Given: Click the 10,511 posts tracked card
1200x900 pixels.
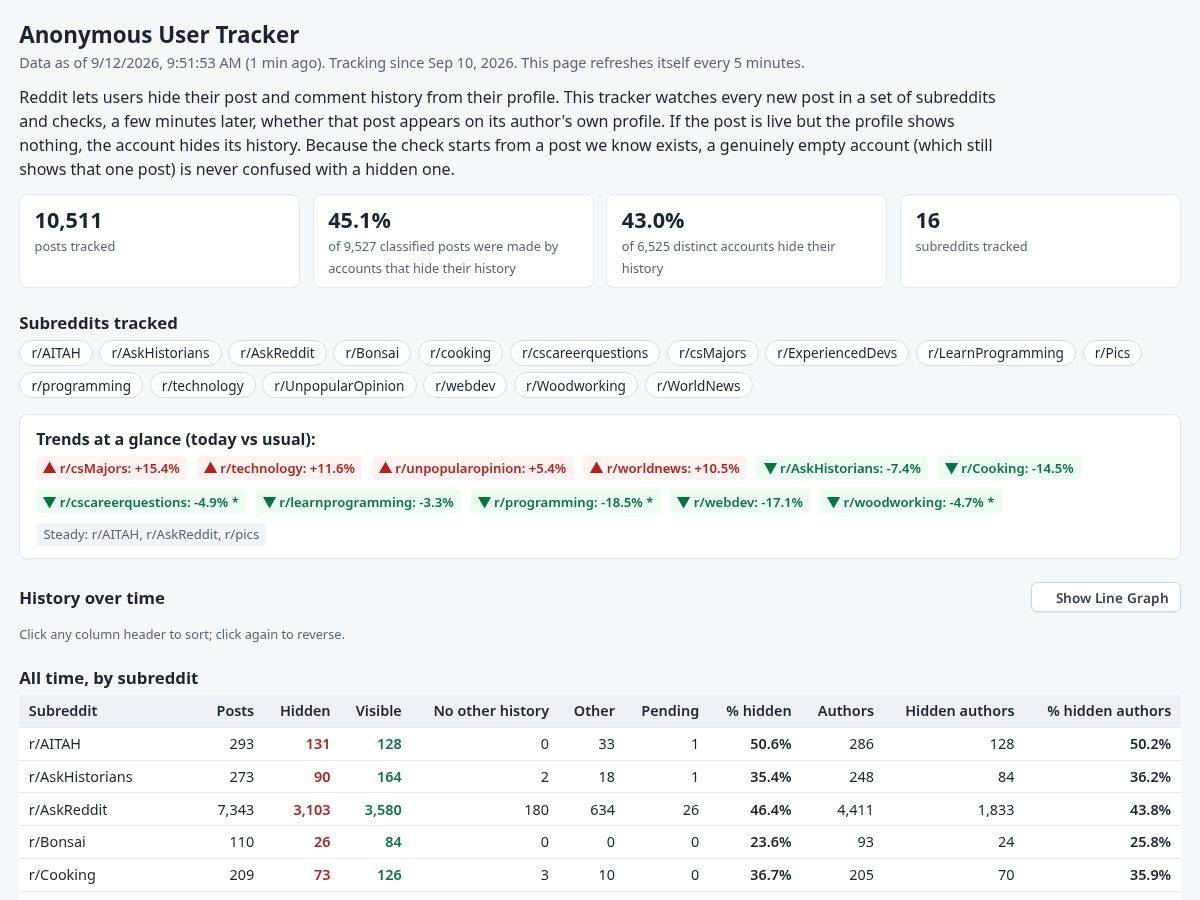Looking at the screenshot, I should pos(159,241).
